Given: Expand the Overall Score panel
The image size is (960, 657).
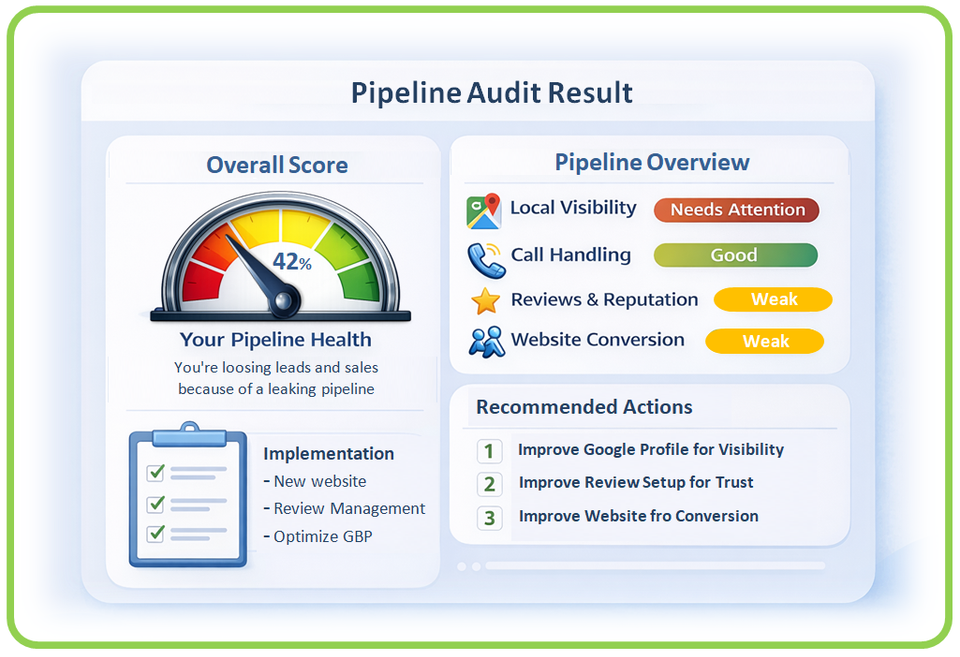Looking at the screenshot, I should (276, 165).
